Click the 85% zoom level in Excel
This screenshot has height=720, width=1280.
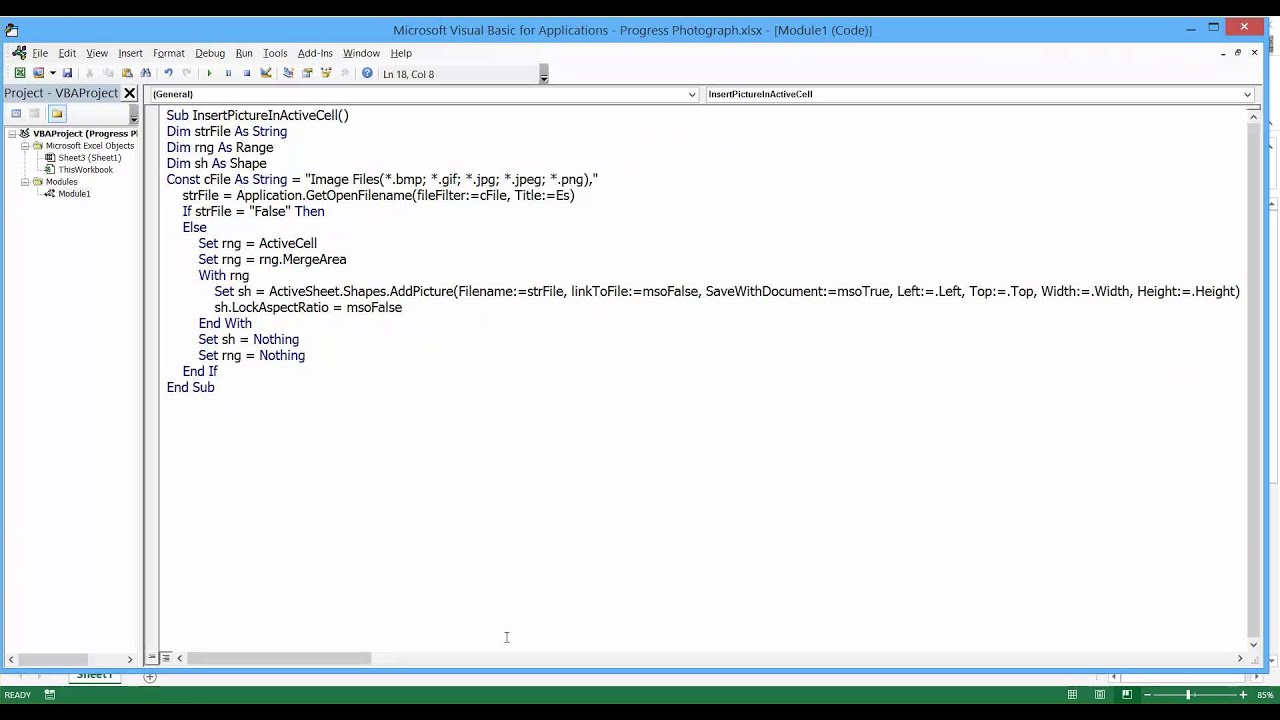[1265, 695]
